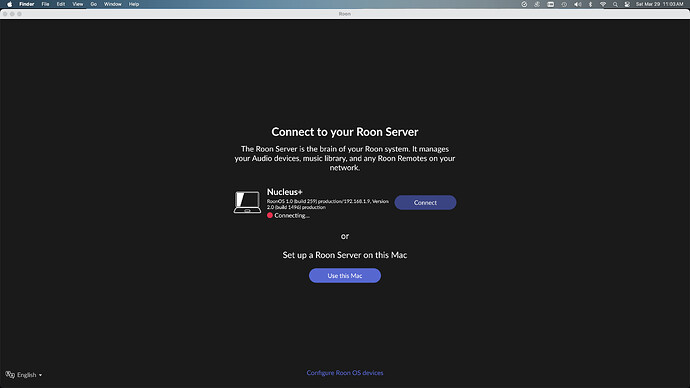Click the red Connecting status dot
This screenshot has height=388, width=690.
(270, 215)
